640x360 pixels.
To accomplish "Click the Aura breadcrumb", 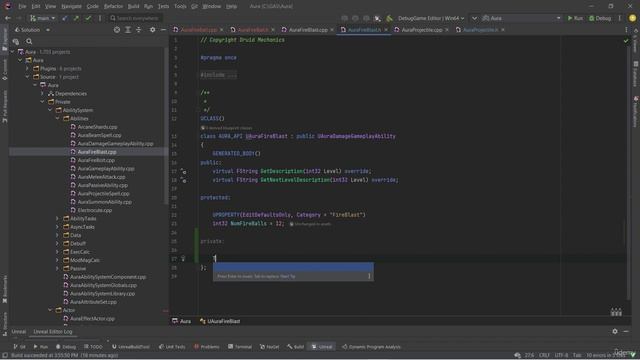I will 182,321.
